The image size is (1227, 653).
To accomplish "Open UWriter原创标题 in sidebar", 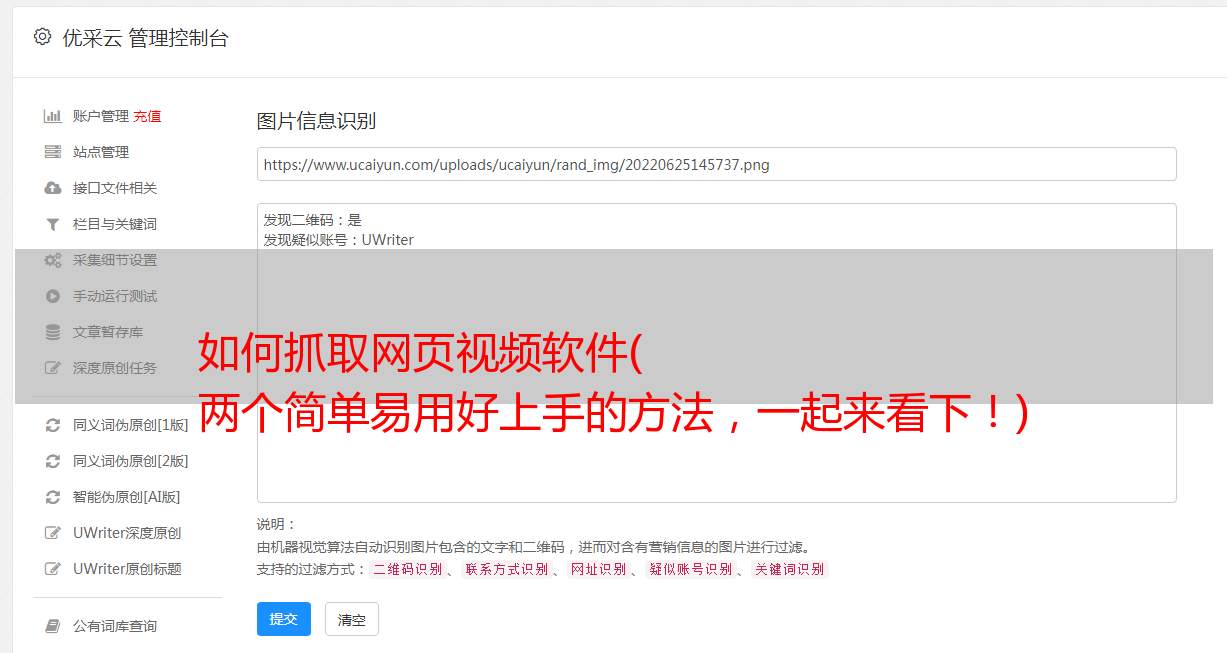I will pyautogui.click(x=127, y=569).
